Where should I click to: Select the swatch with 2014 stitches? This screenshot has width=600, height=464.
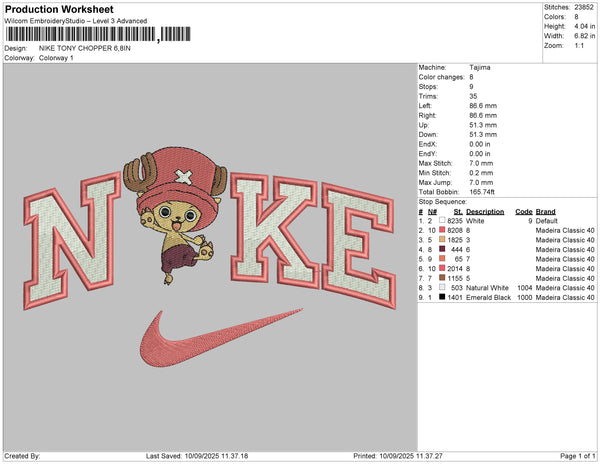click(442, 268)
